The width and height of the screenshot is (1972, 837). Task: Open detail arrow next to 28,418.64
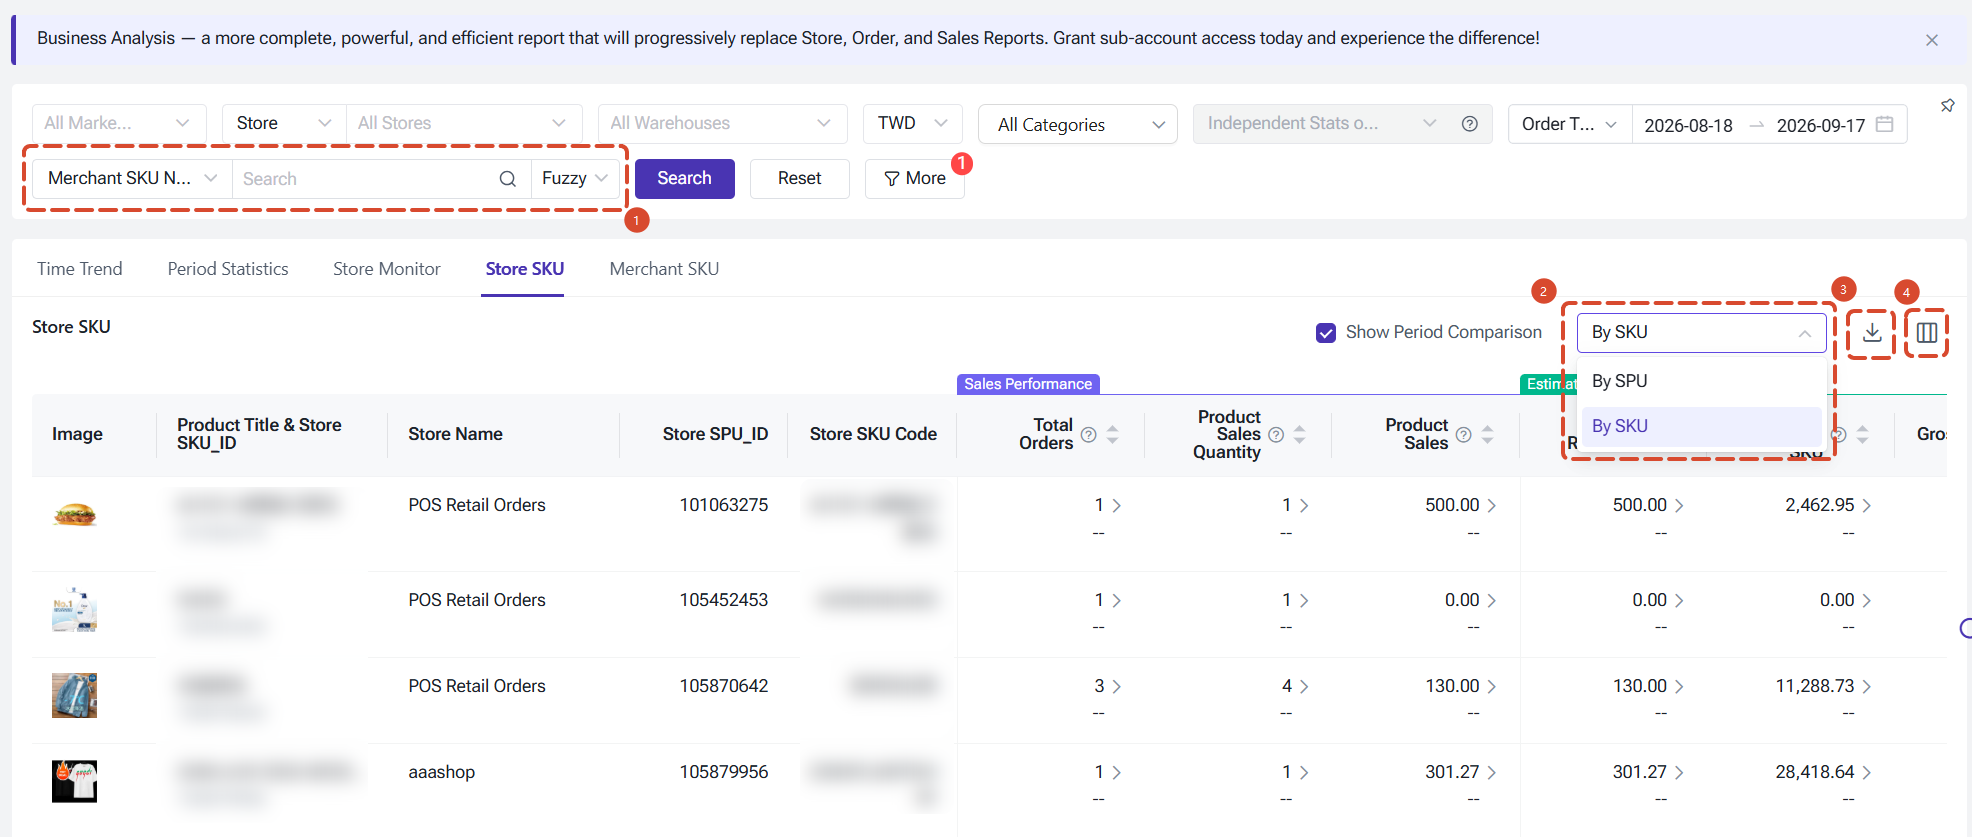[x=1866, y=773]
